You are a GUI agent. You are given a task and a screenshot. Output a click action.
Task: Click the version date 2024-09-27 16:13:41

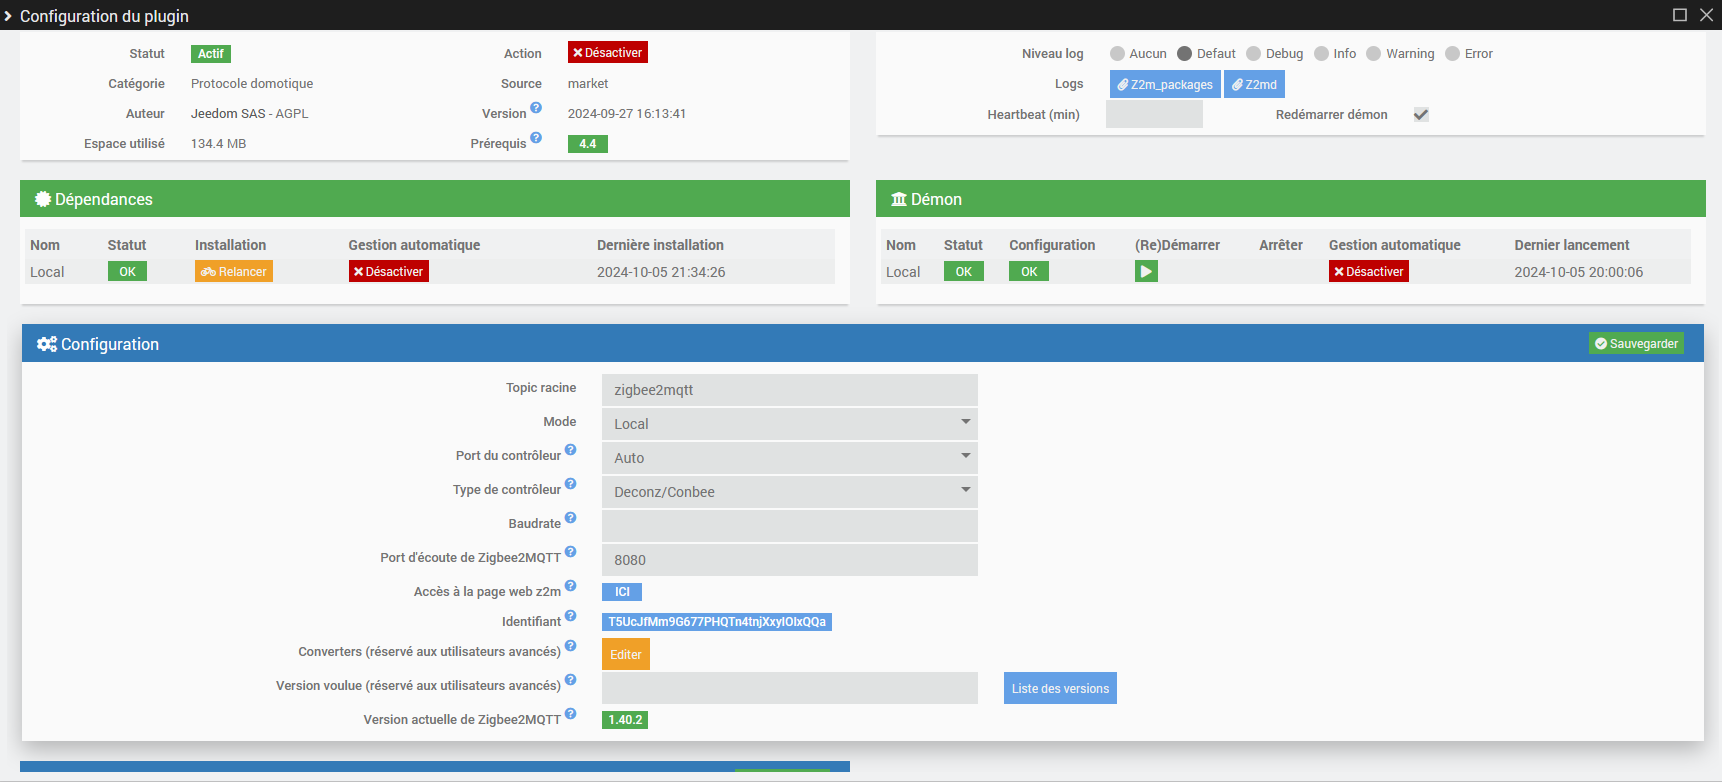pos(627,114)
